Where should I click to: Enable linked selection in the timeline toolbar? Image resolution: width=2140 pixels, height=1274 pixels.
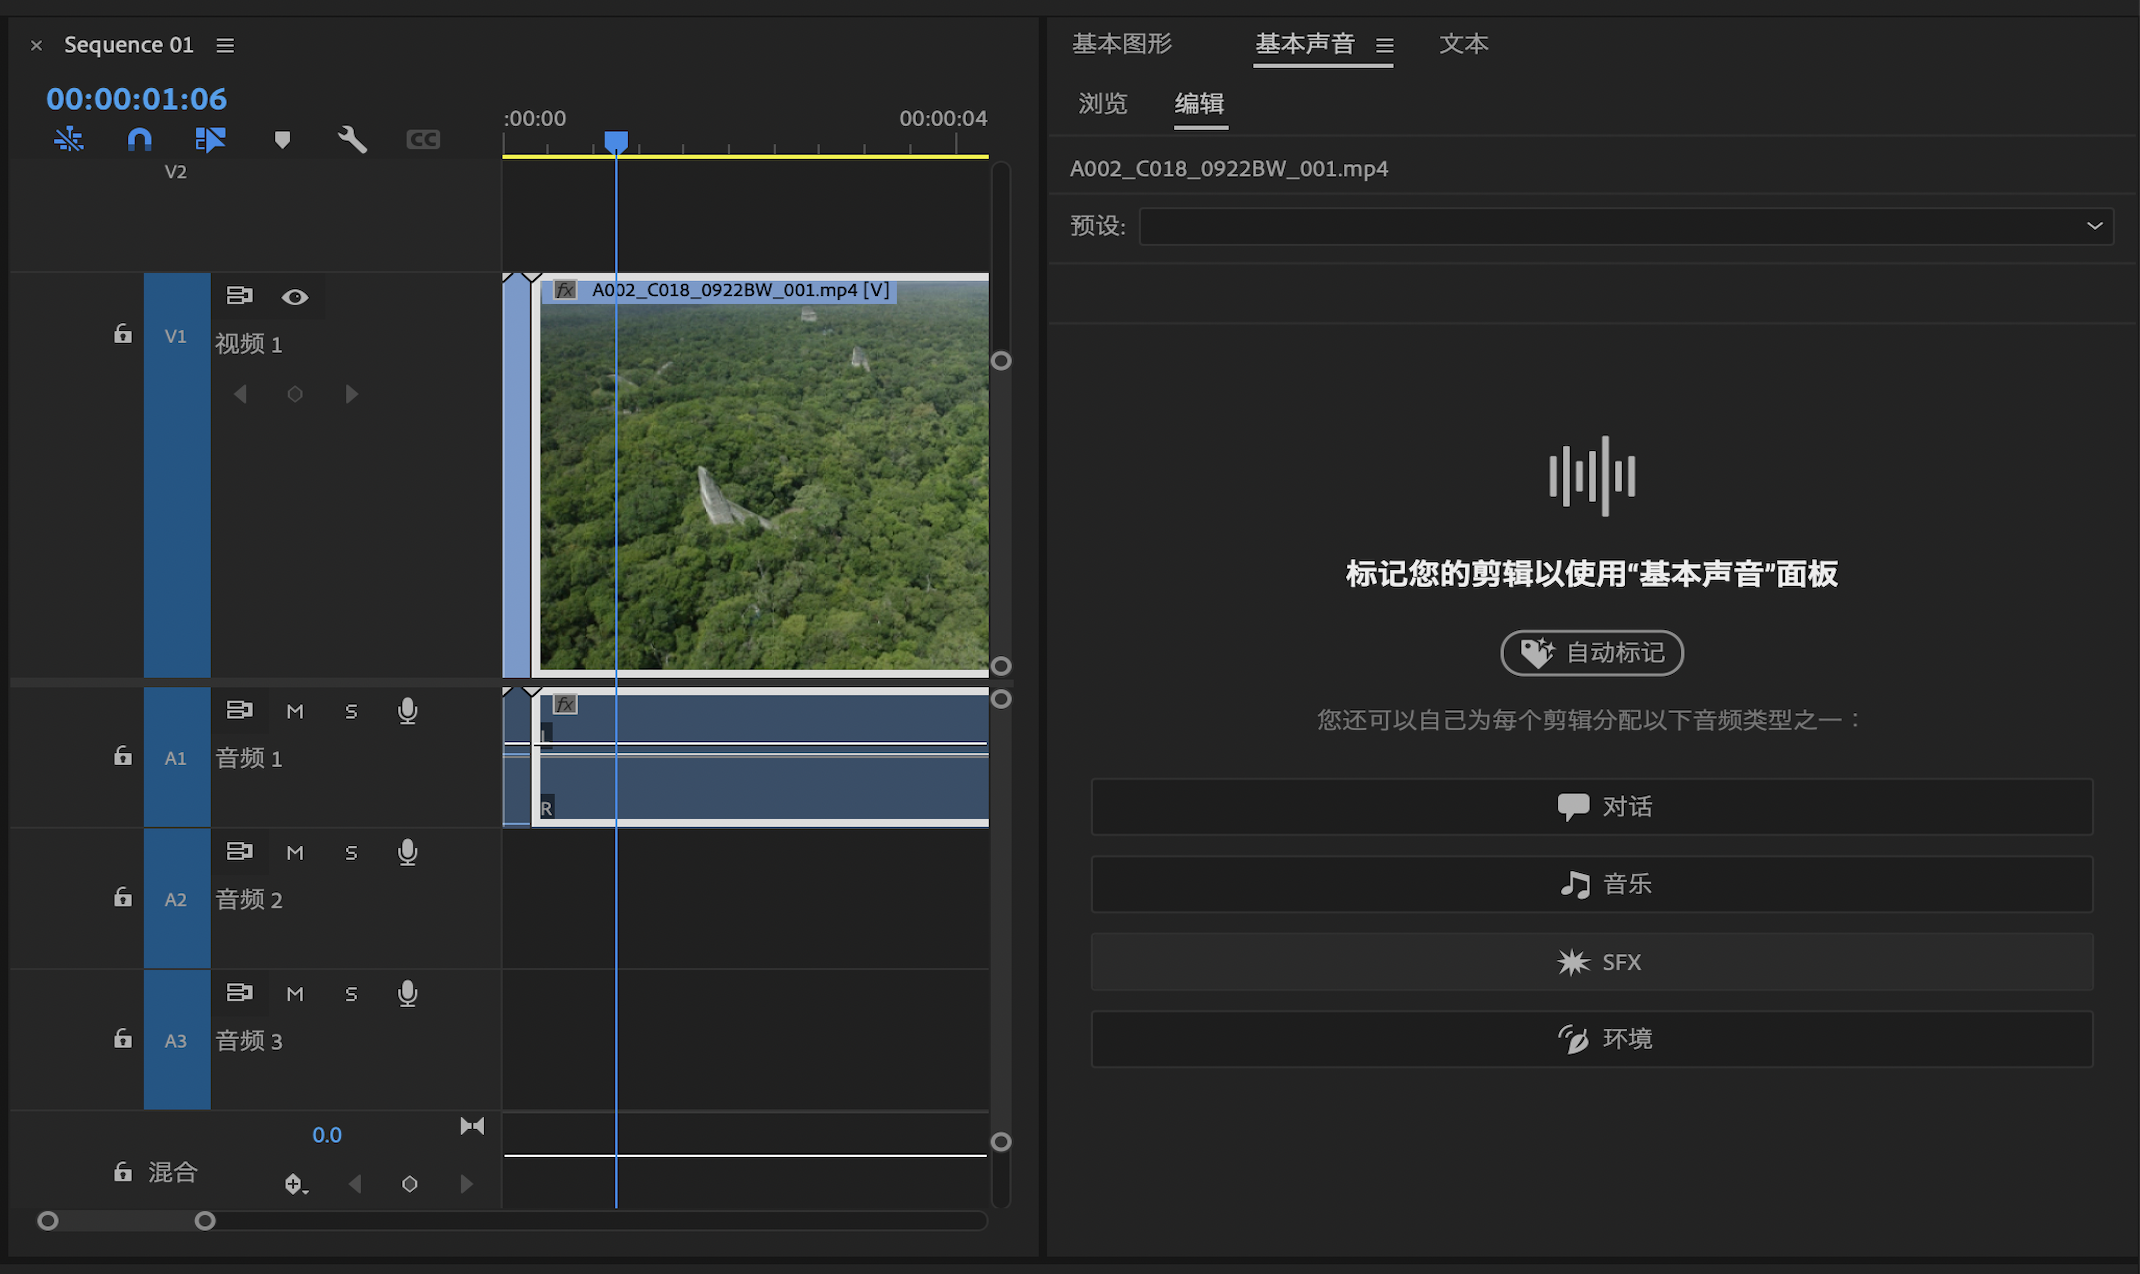[x=210, y=140]
